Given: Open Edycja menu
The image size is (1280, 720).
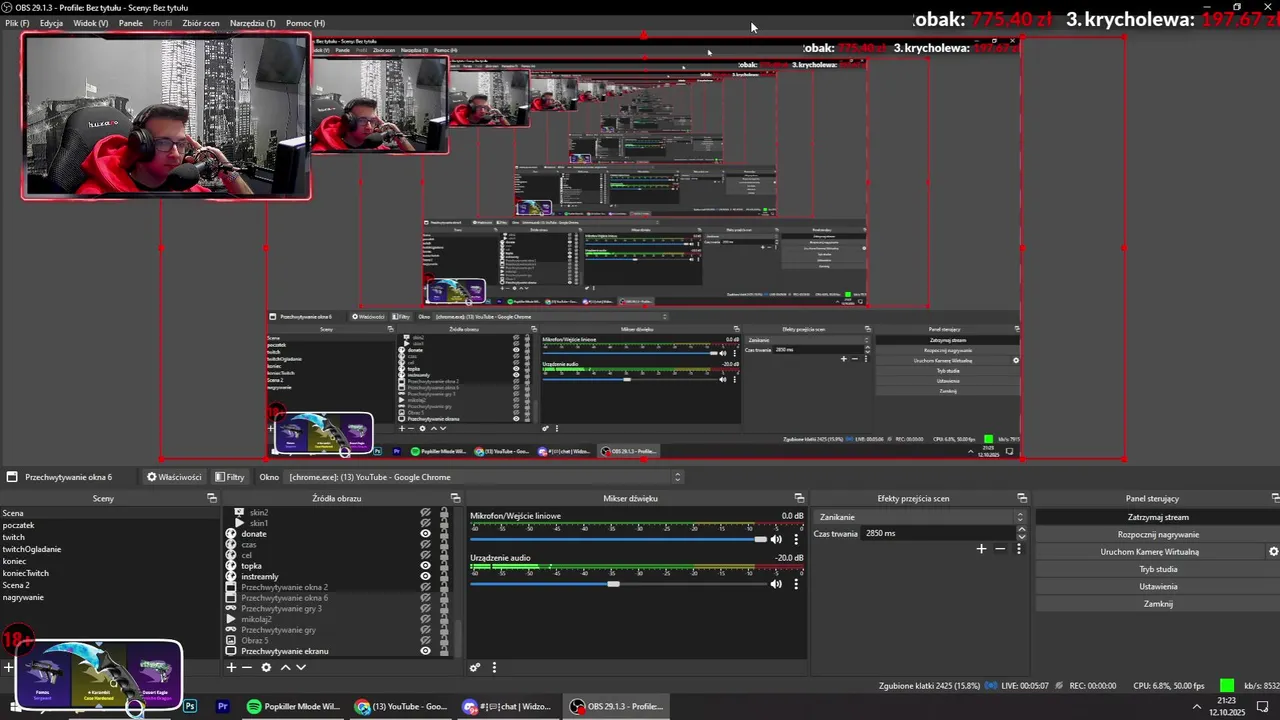Looking at the screenshot, I should (x=52, y=23).
